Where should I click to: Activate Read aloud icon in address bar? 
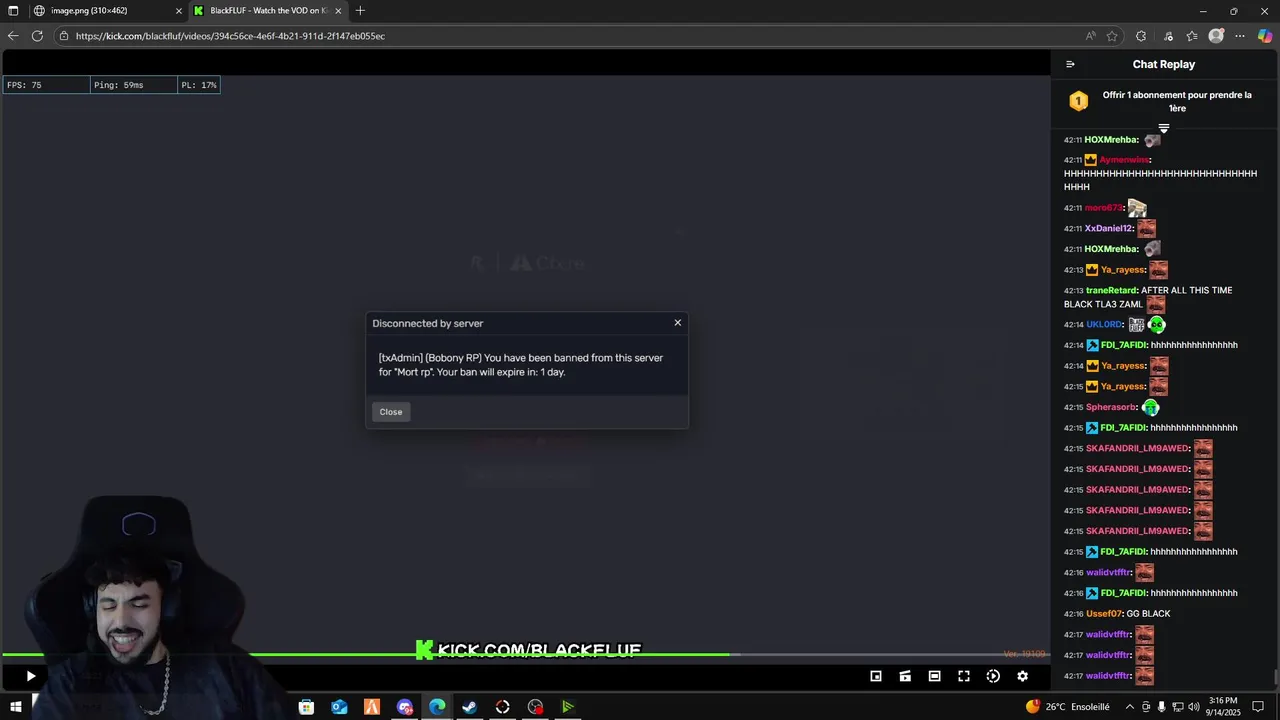[1091, 36]
